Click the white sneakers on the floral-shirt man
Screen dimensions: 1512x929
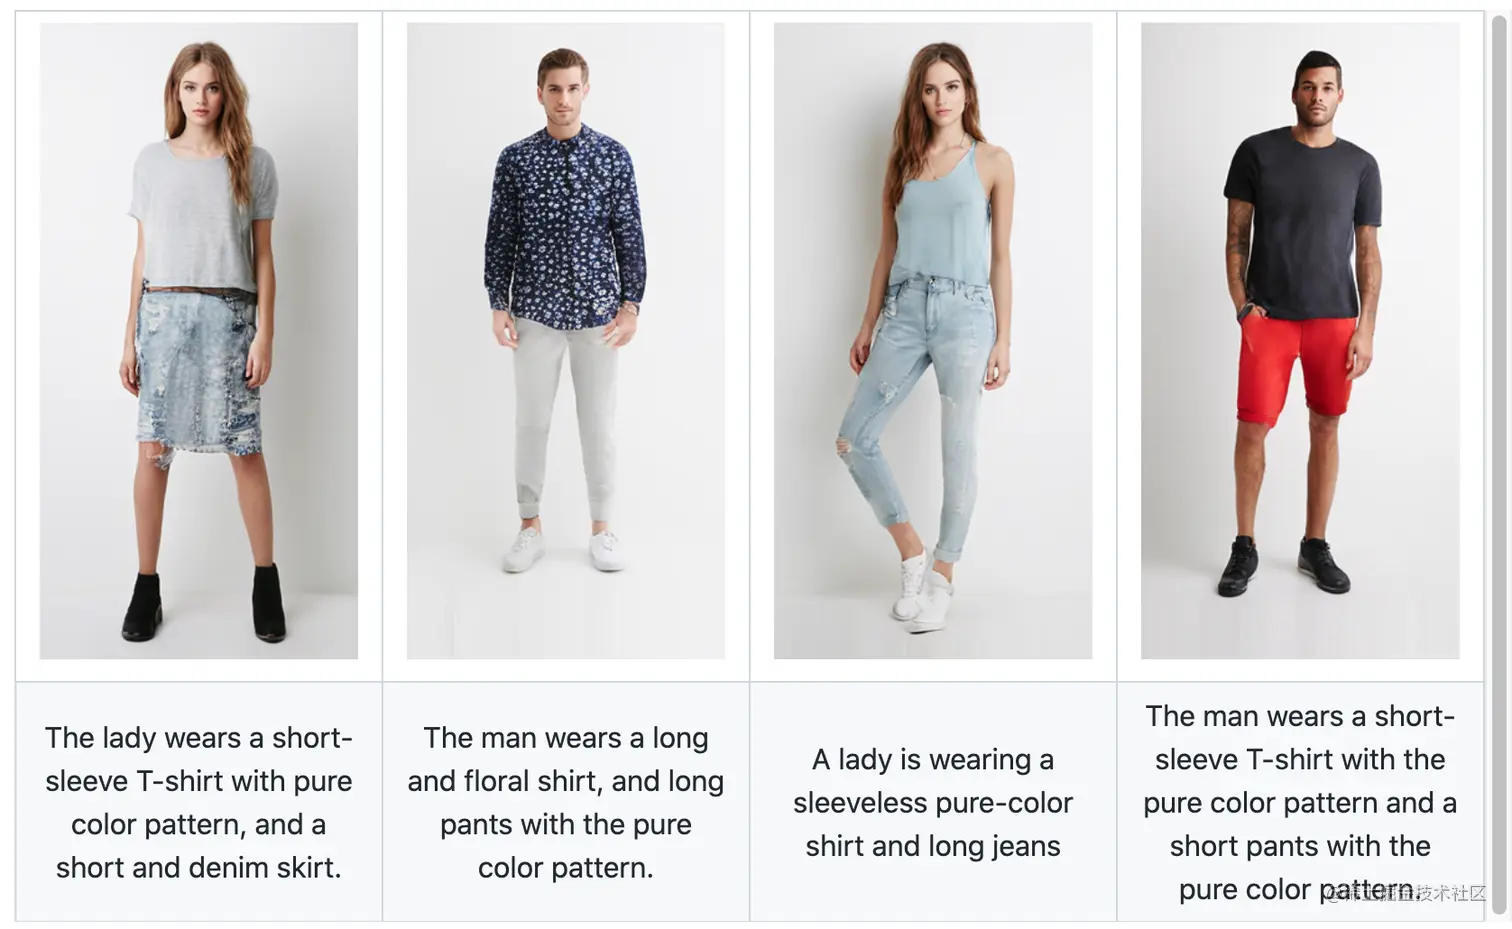click(565, 550)
